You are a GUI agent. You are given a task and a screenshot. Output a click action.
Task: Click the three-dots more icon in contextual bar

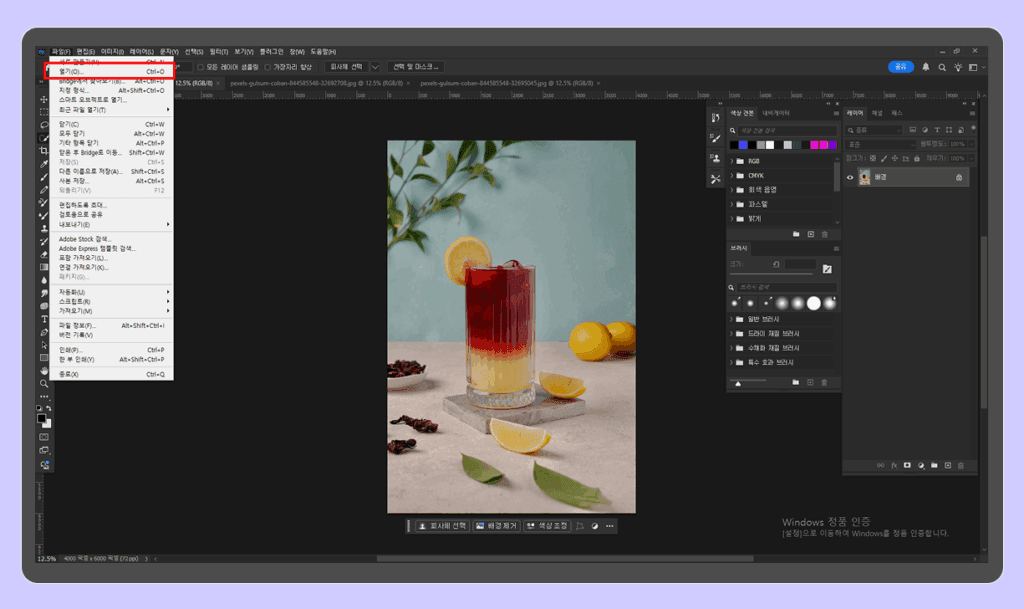(609, 526)
